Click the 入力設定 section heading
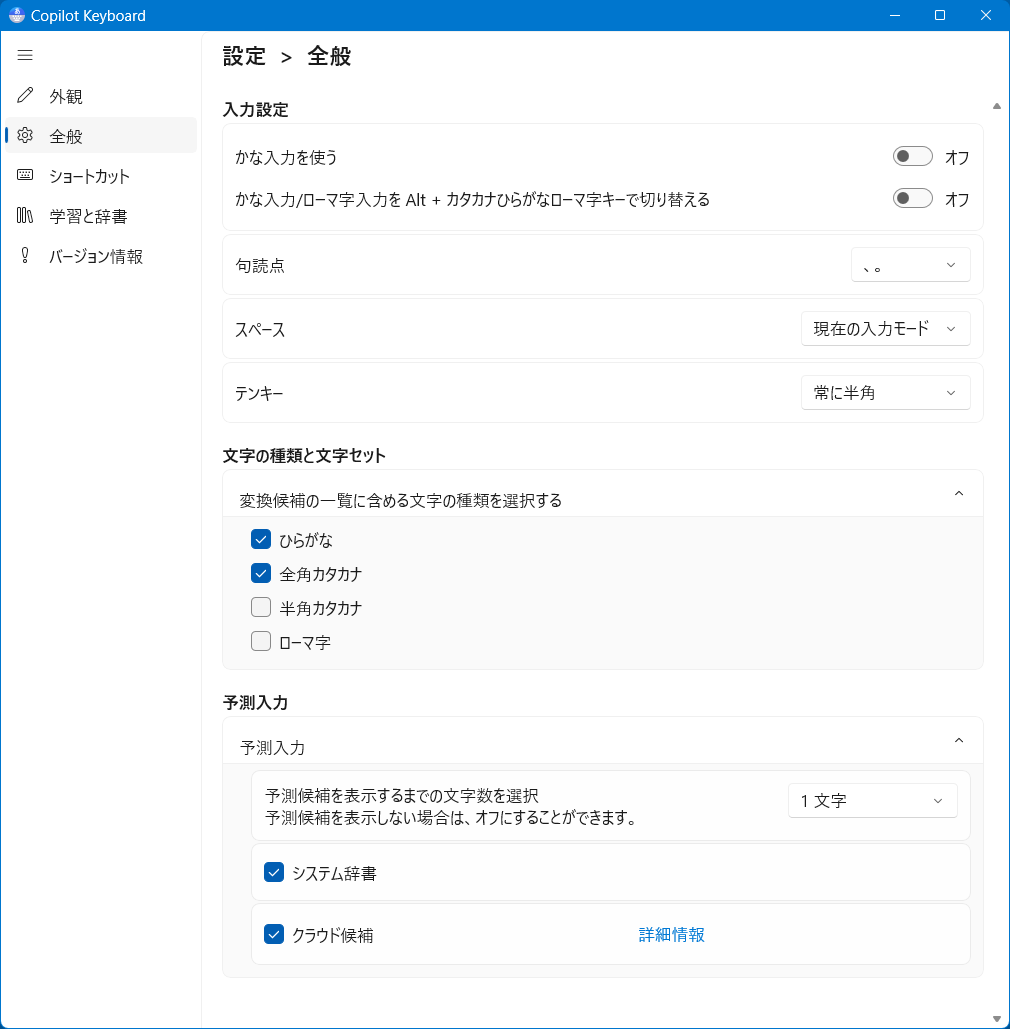This screenshot has width=1010, height=1029. [255, 110]
